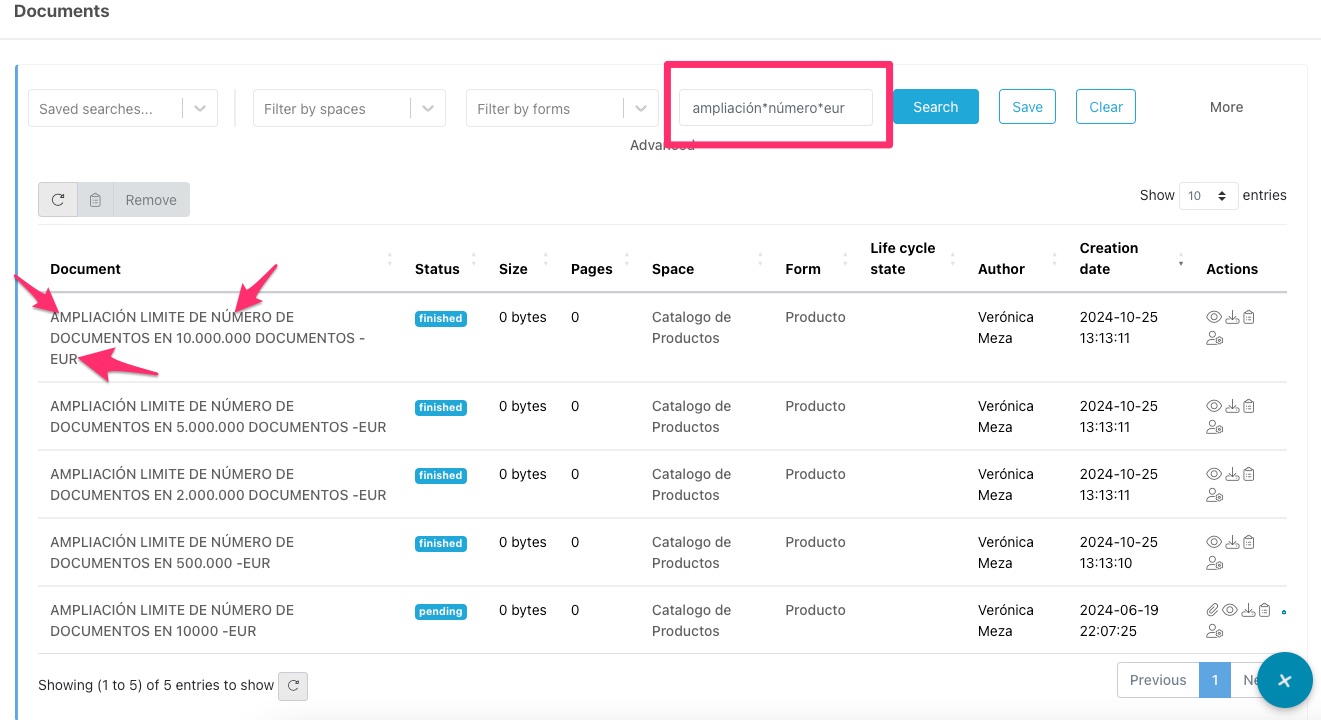1321x720 pixels.
Task: Download the 10.000.000 DOCUMENTOS document
Action: pos(1232,318)
